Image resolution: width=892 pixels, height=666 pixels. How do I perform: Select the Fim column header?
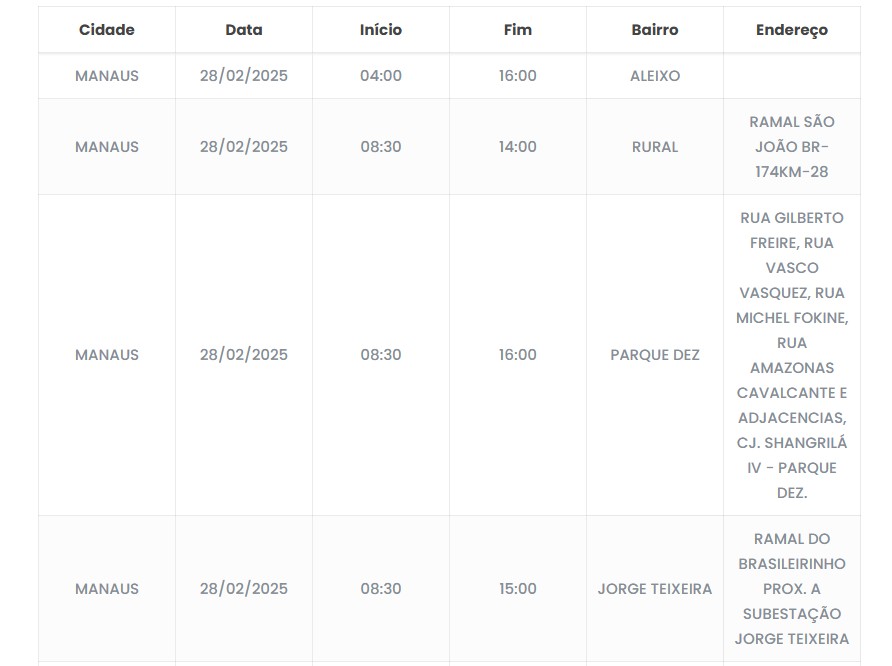[x=517, y=30]
